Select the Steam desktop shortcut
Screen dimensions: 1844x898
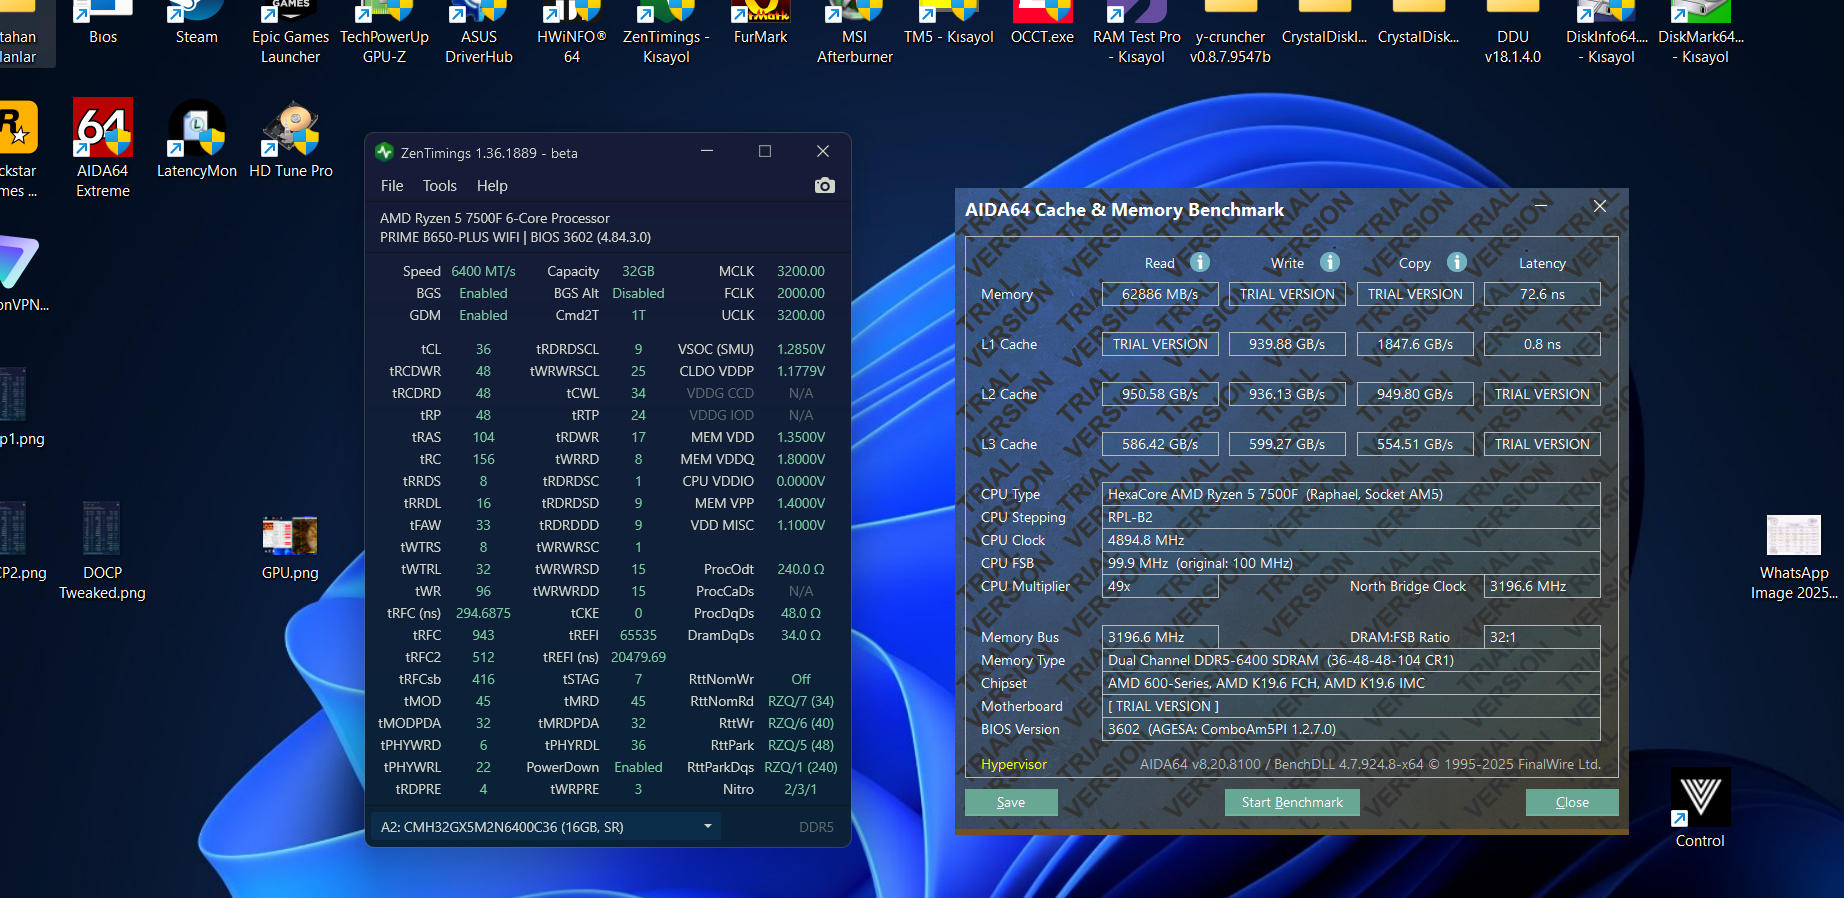point(197,24)
